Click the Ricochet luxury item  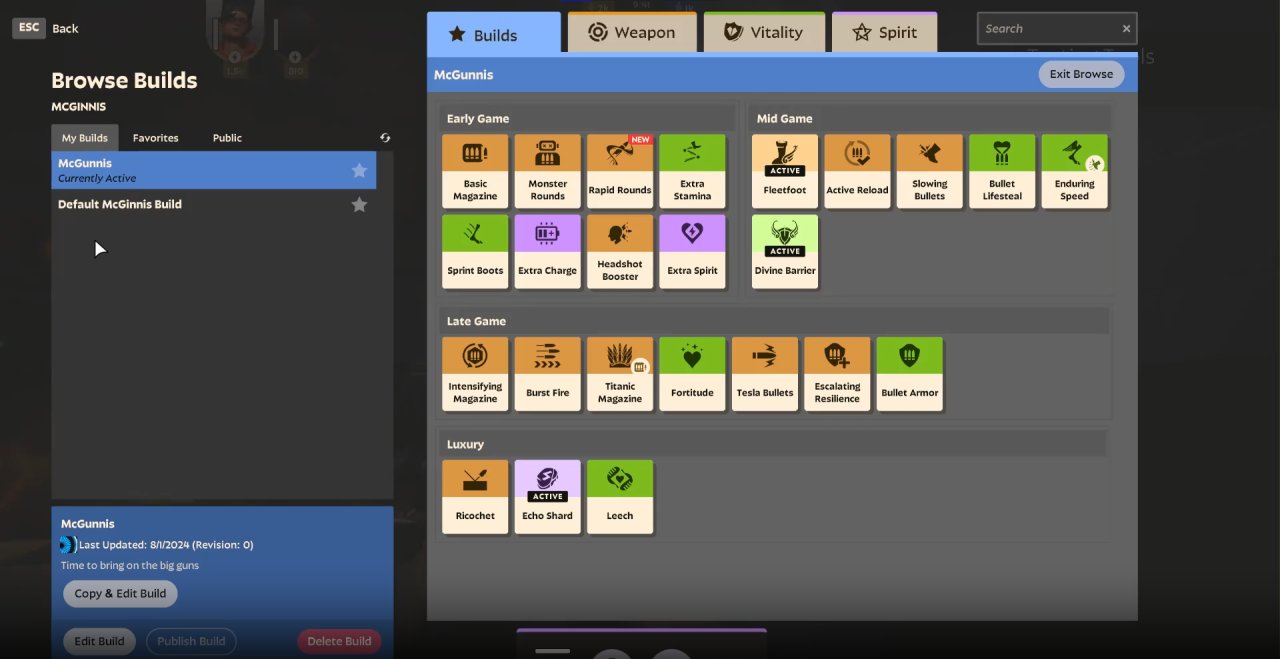click(475, 497)
